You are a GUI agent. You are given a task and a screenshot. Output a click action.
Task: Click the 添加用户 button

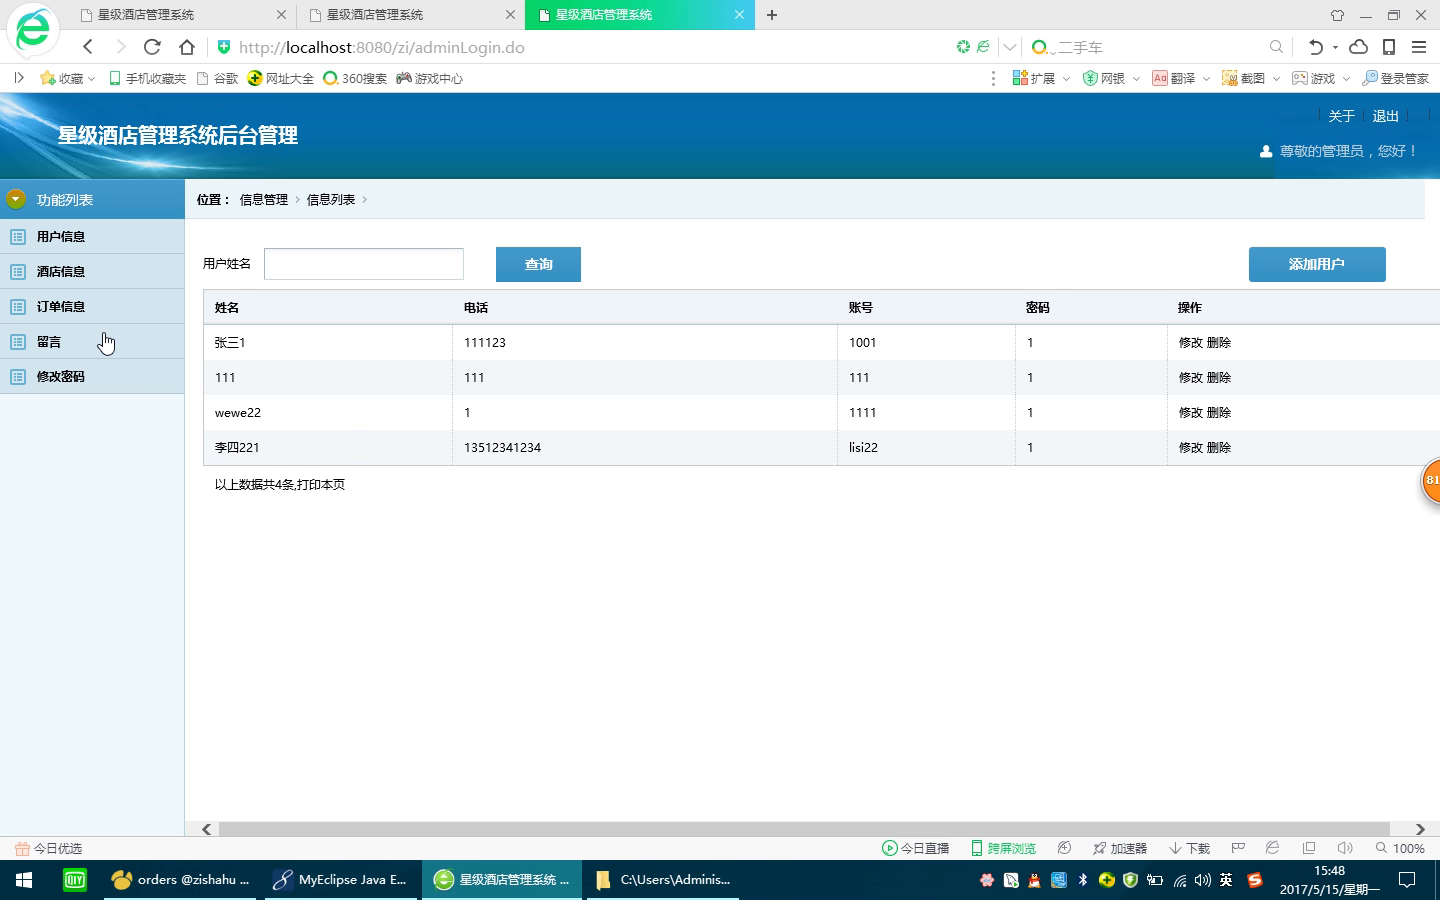click(1317, 264)
